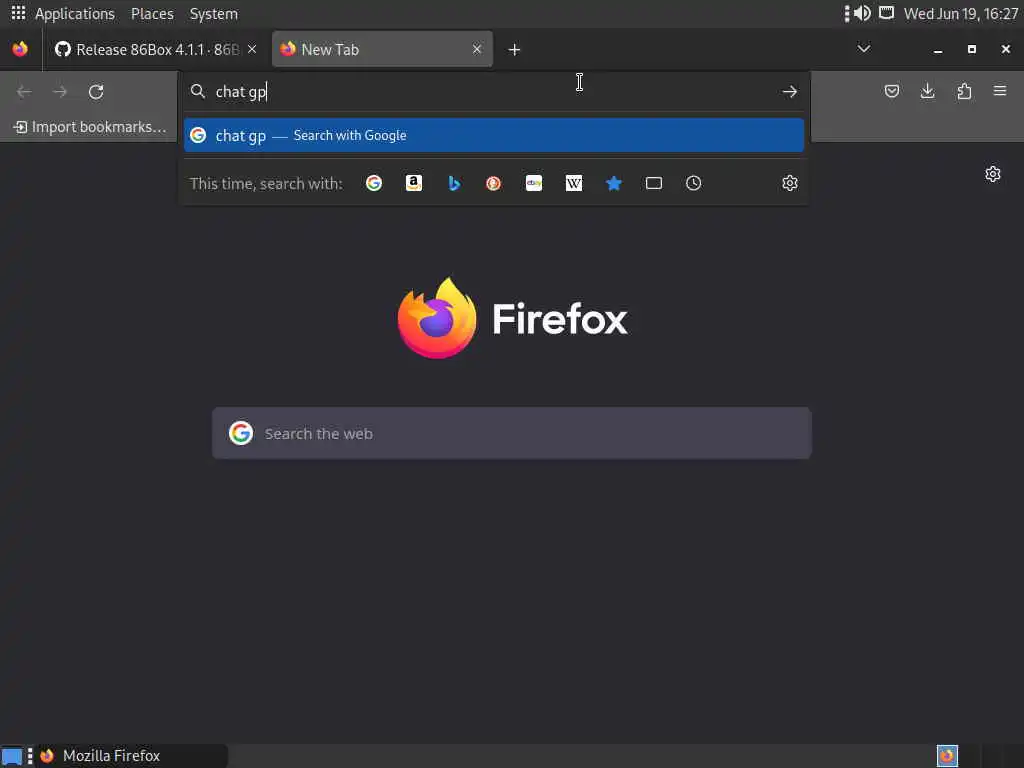Open the System menu
Screen dimensions: 1024x768
click(x=214, y=14)
